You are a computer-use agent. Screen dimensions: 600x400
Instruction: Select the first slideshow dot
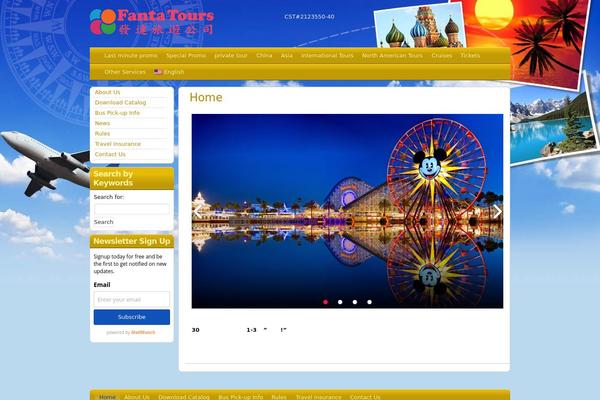(x=326, y=302)
